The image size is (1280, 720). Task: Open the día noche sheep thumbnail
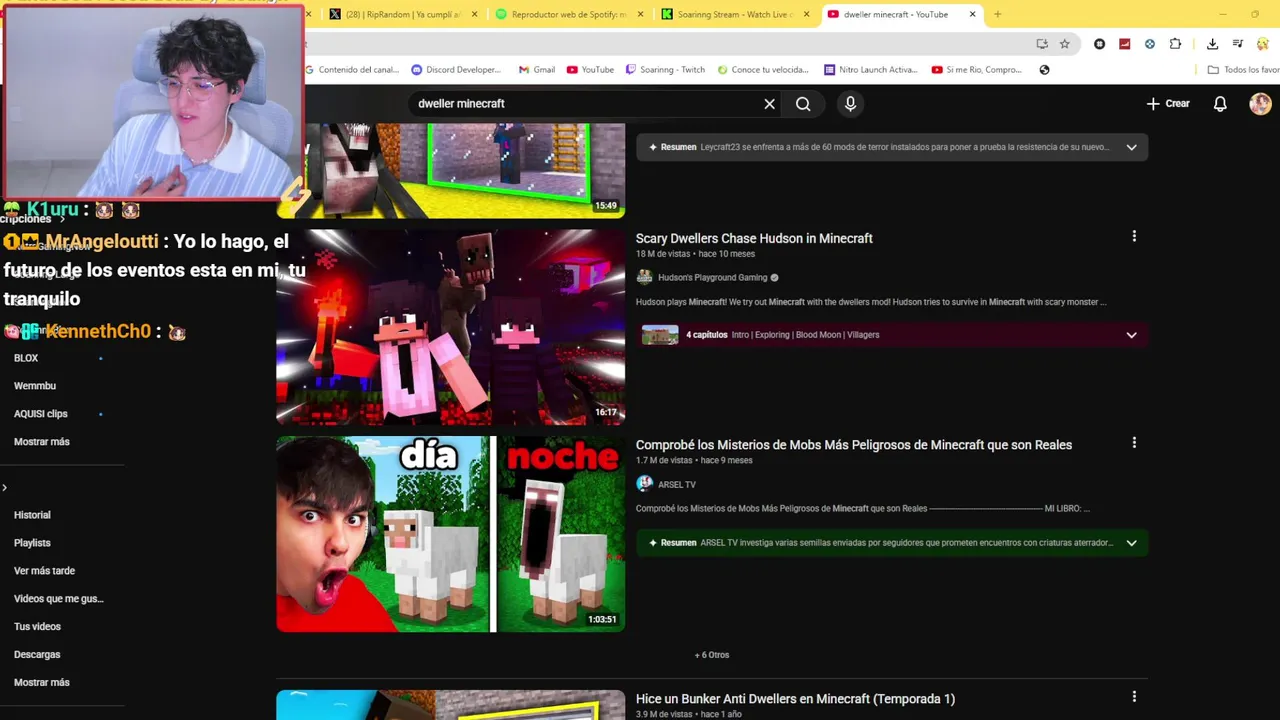[450, 534]
